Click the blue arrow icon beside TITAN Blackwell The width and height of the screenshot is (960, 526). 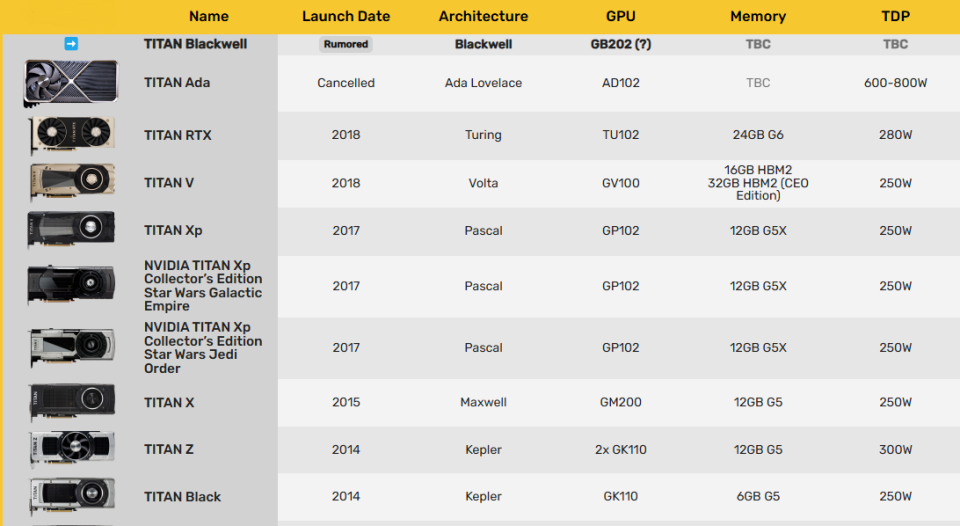tap(71, 43)
